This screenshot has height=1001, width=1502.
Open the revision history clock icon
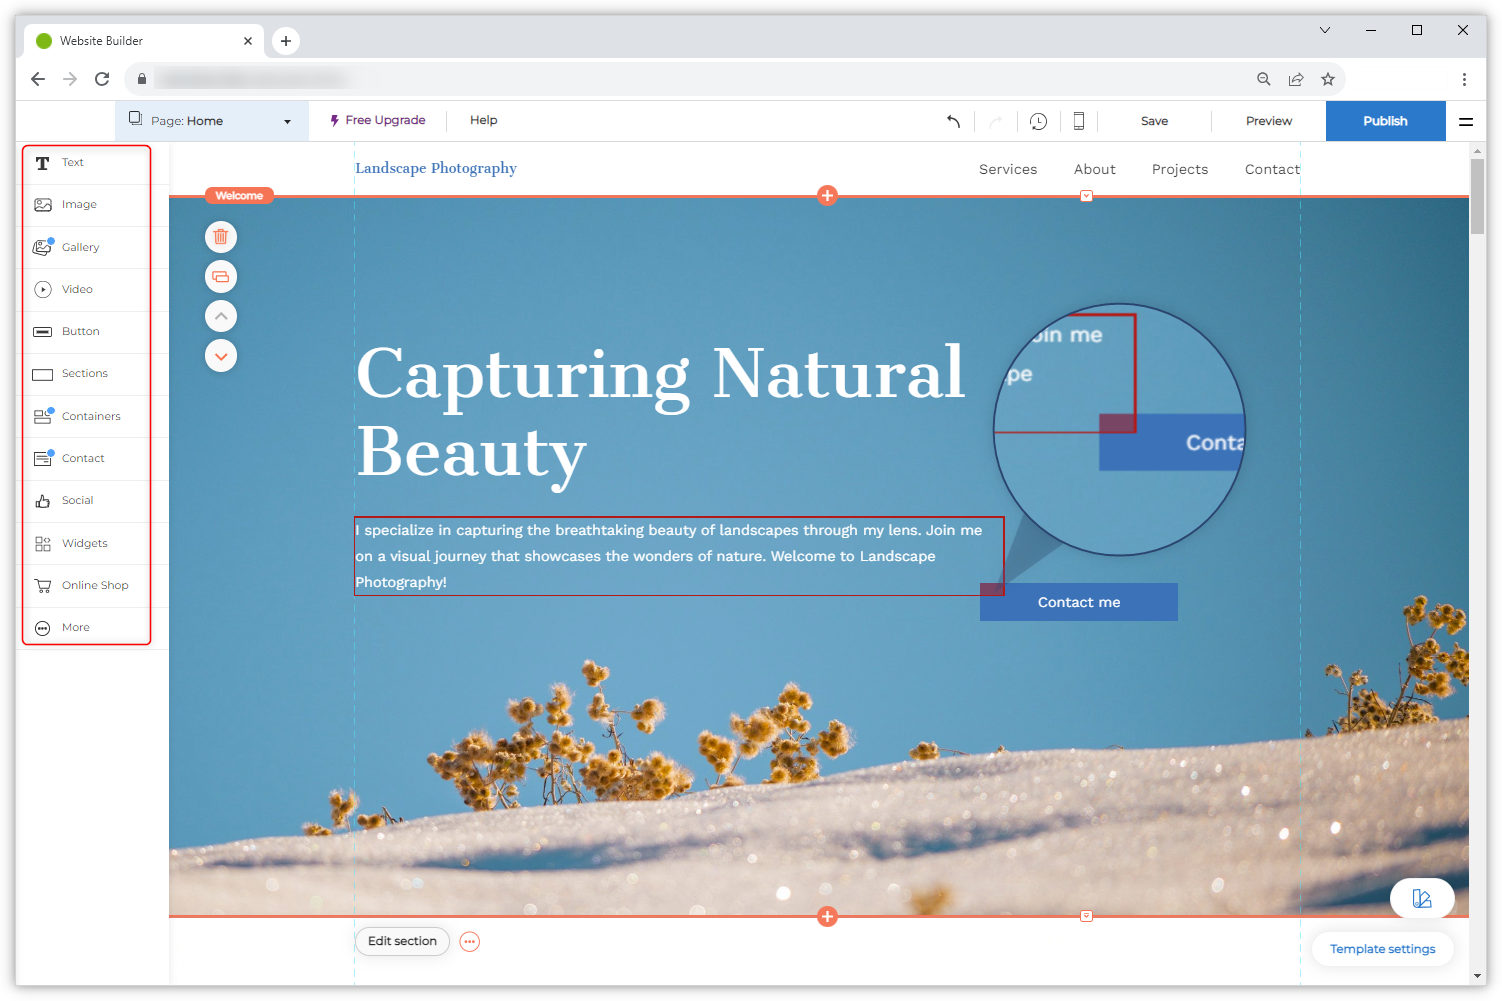click(x=1038, y=121)
